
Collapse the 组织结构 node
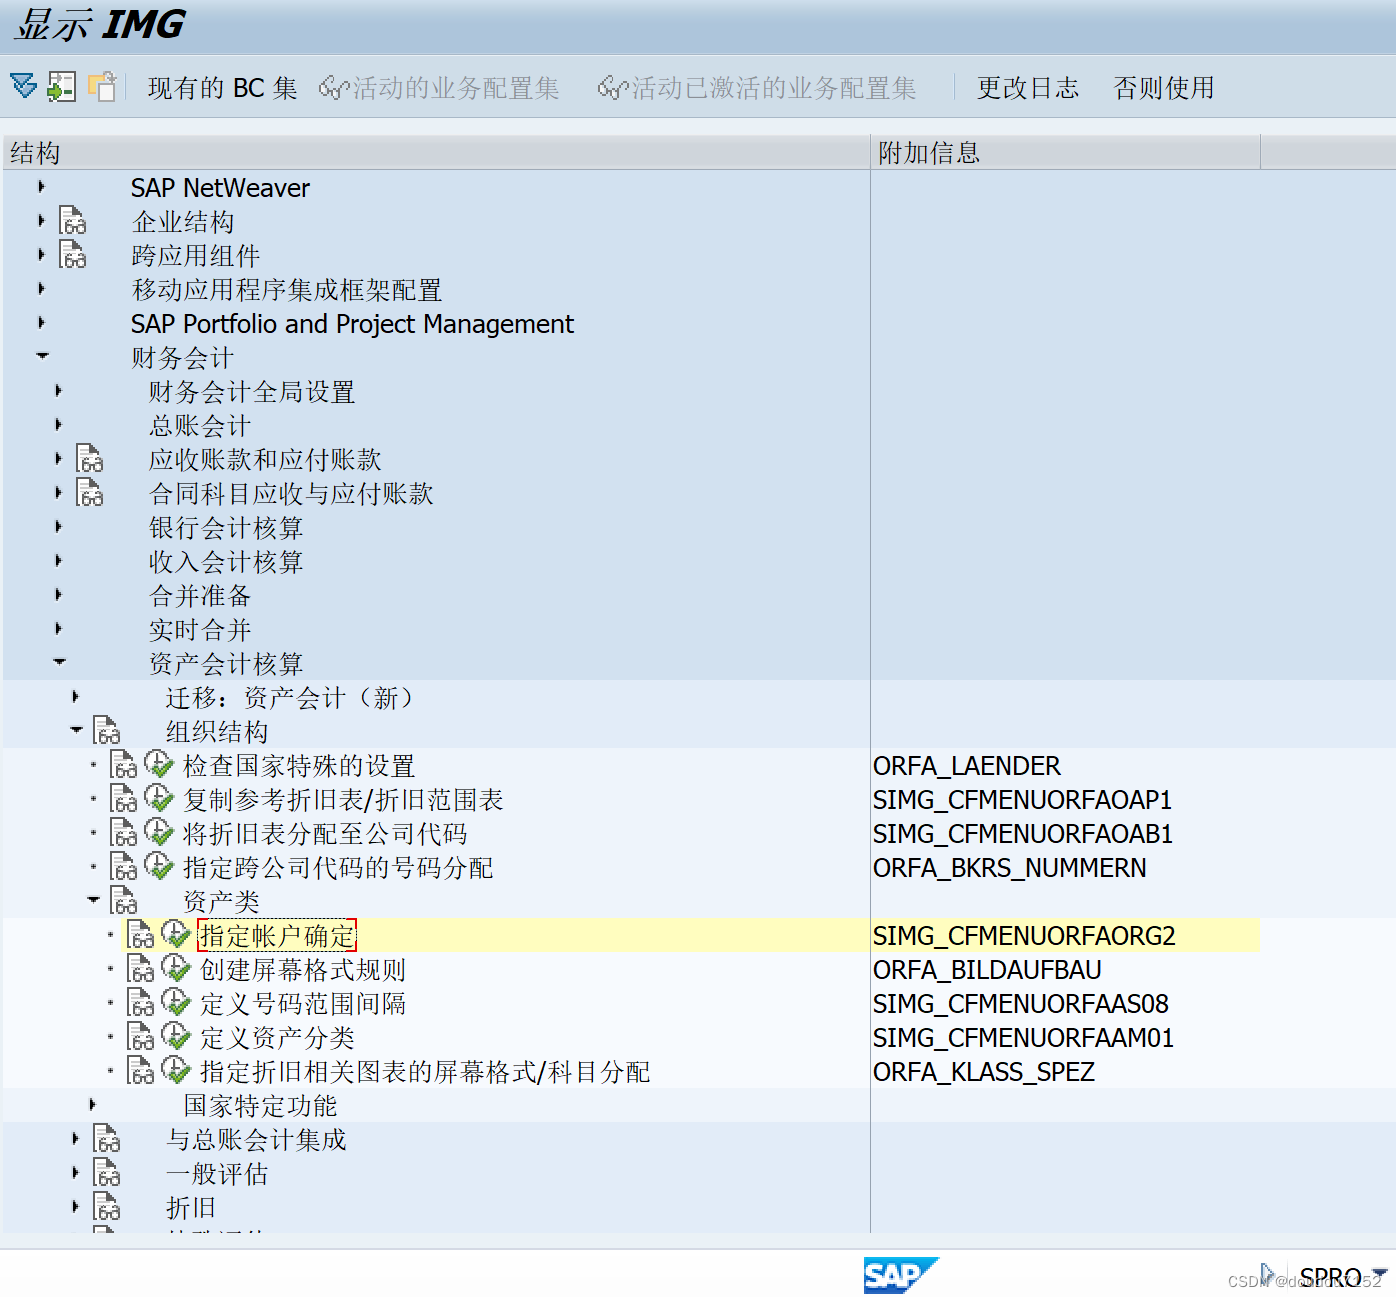76,729
